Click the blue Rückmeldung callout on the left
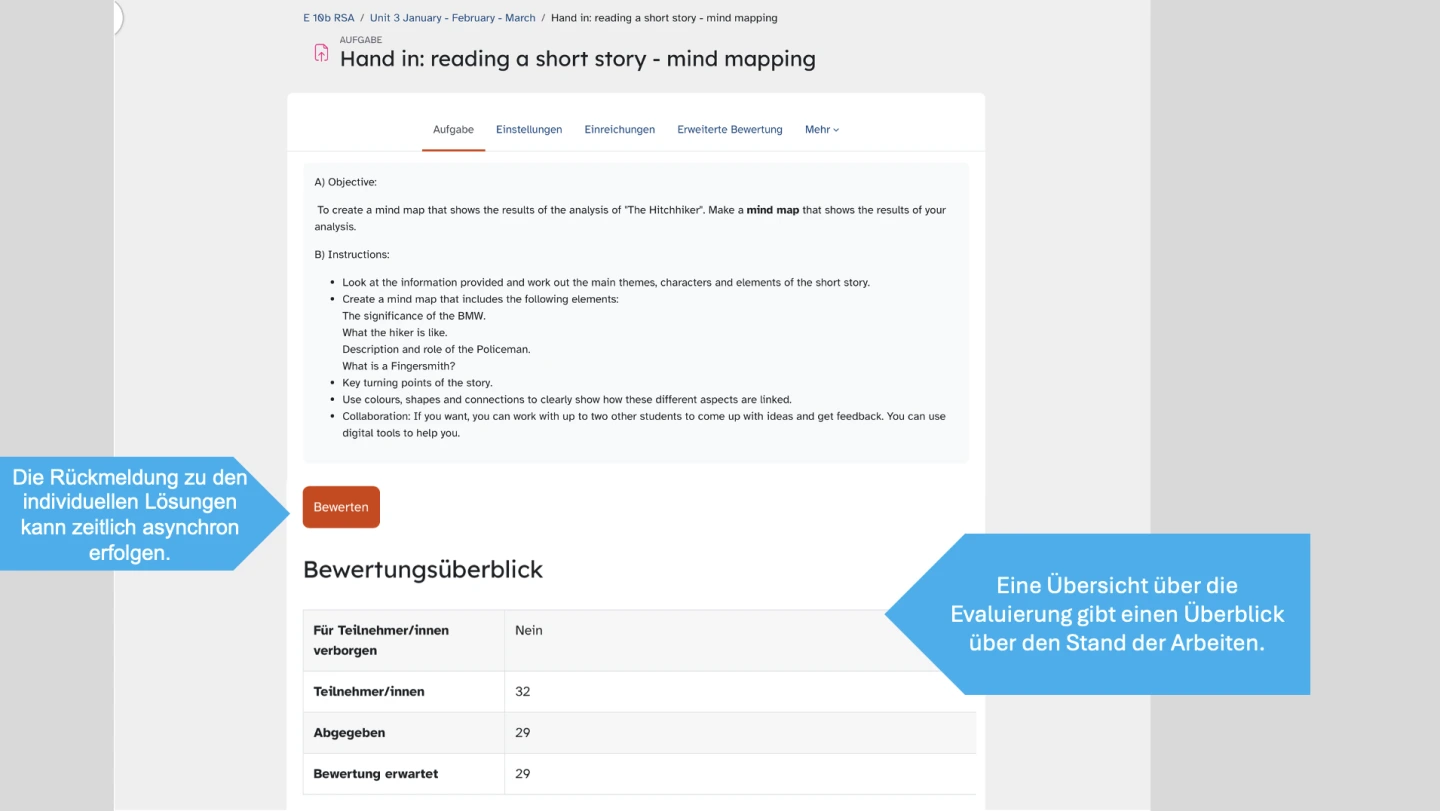 click(x=130, y=515)
